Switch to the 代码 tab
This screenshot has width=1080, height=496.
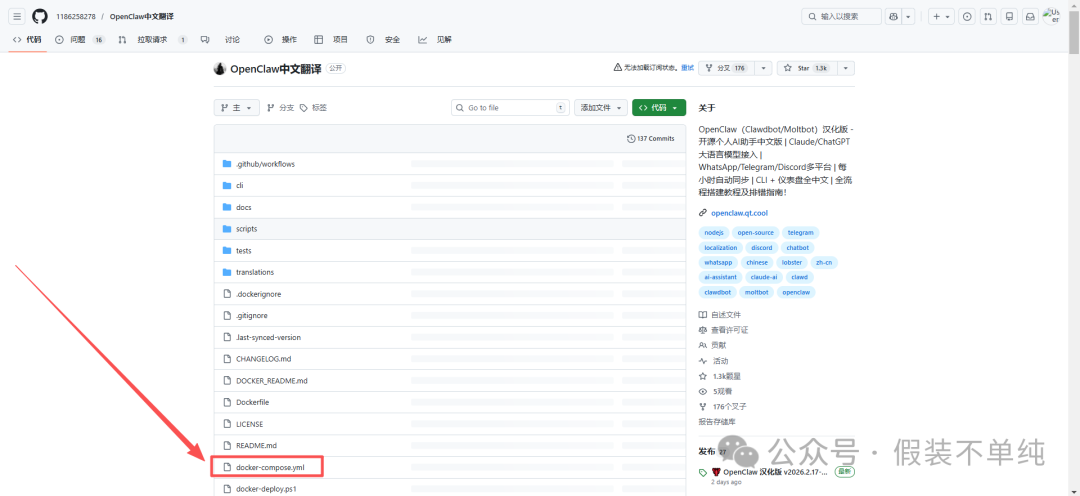coord(27,40)
